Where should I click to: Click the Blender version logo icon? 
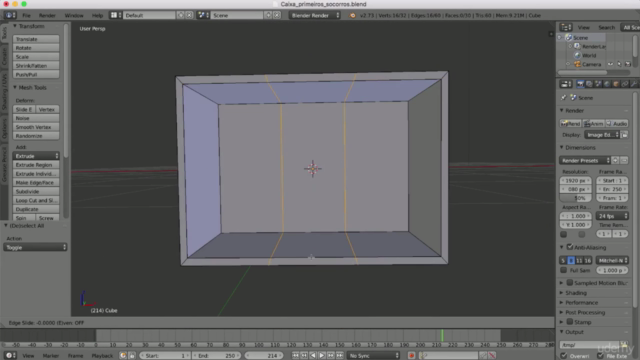(352, 16)
